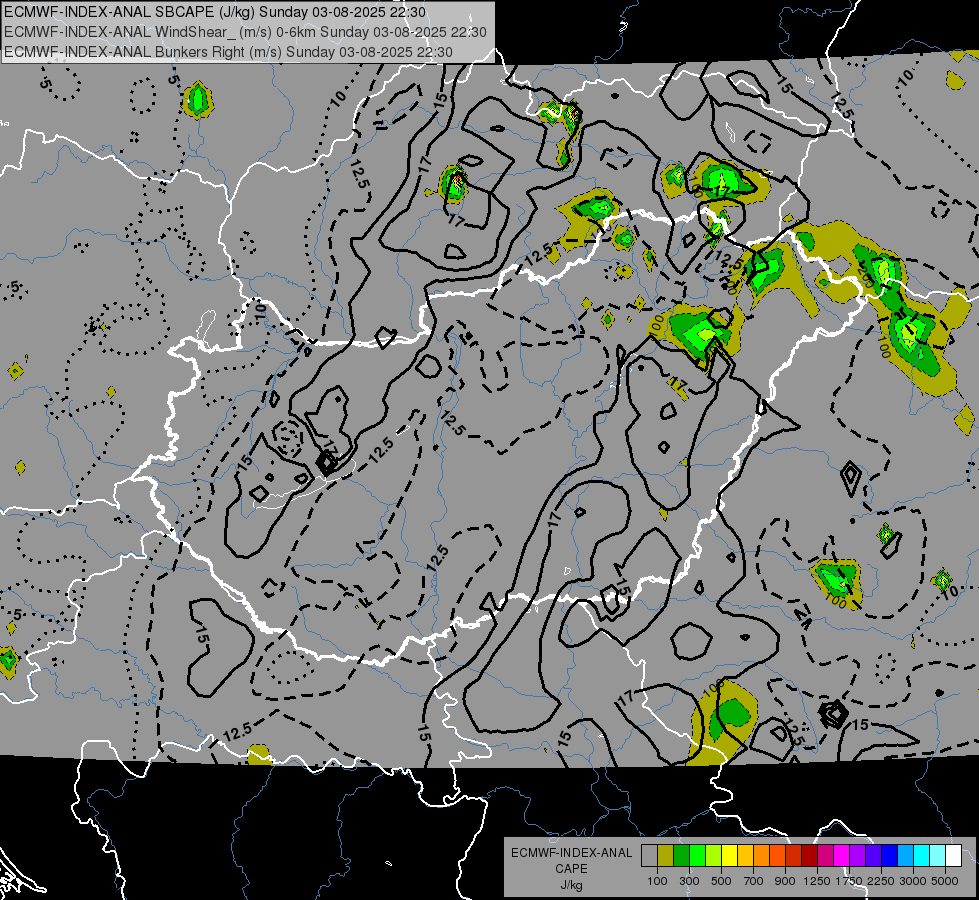Choose the pure blue legend swatch
This screenshot has height=900, width=979.
coord(890,856)
